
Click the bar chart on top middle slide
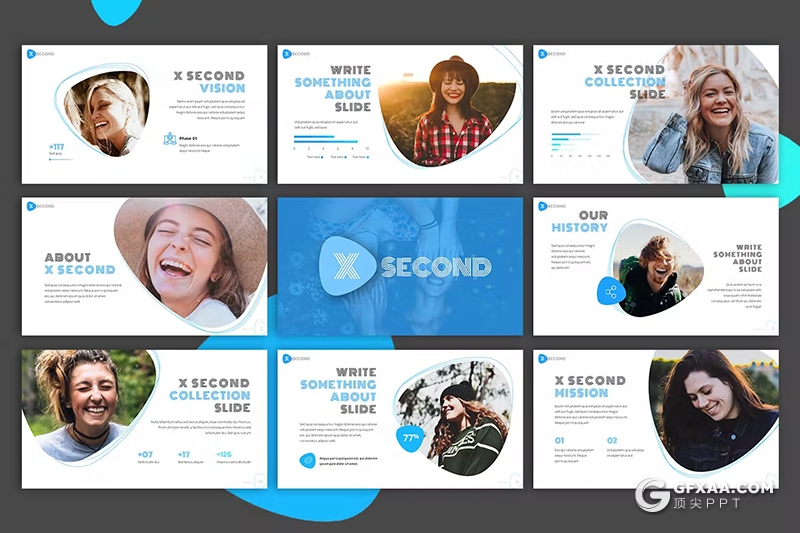332,146
